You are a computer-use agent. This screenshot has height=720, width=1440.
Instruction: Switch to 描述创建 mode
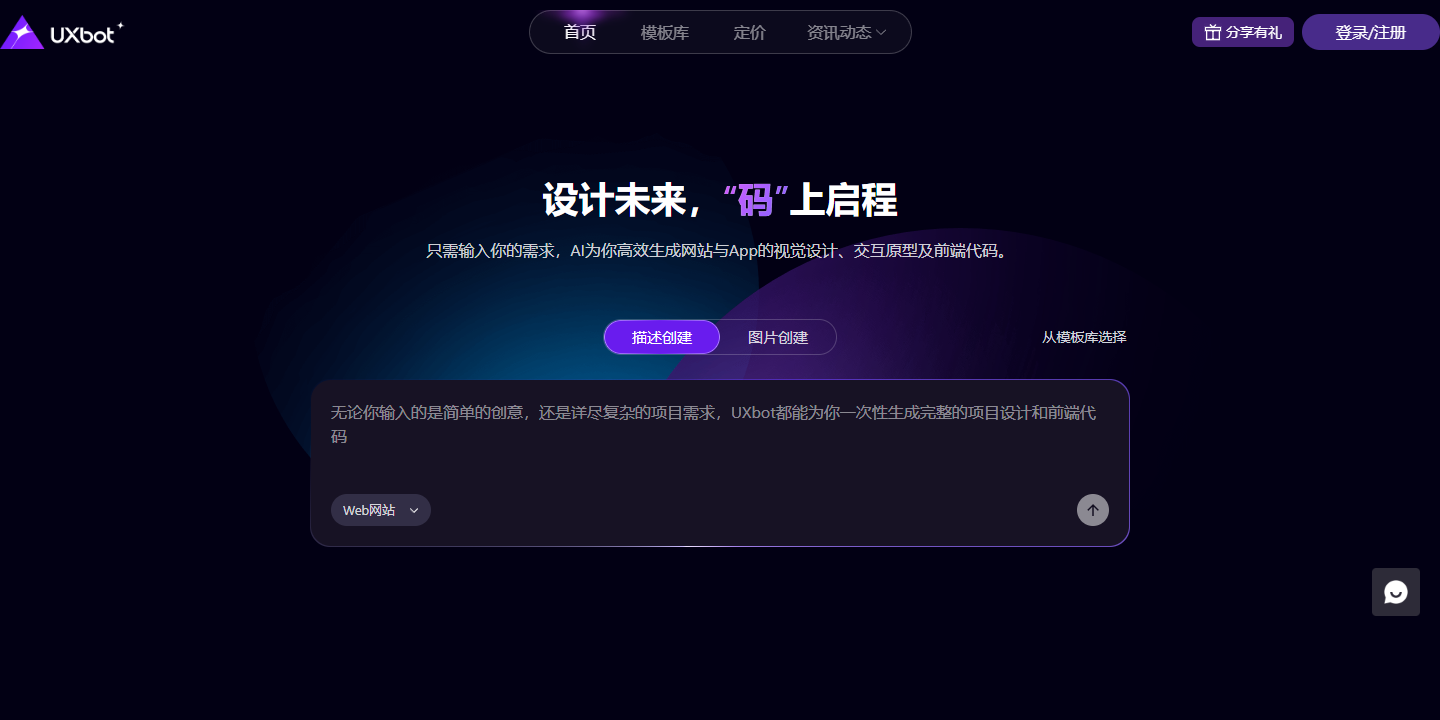coord(662,337)
